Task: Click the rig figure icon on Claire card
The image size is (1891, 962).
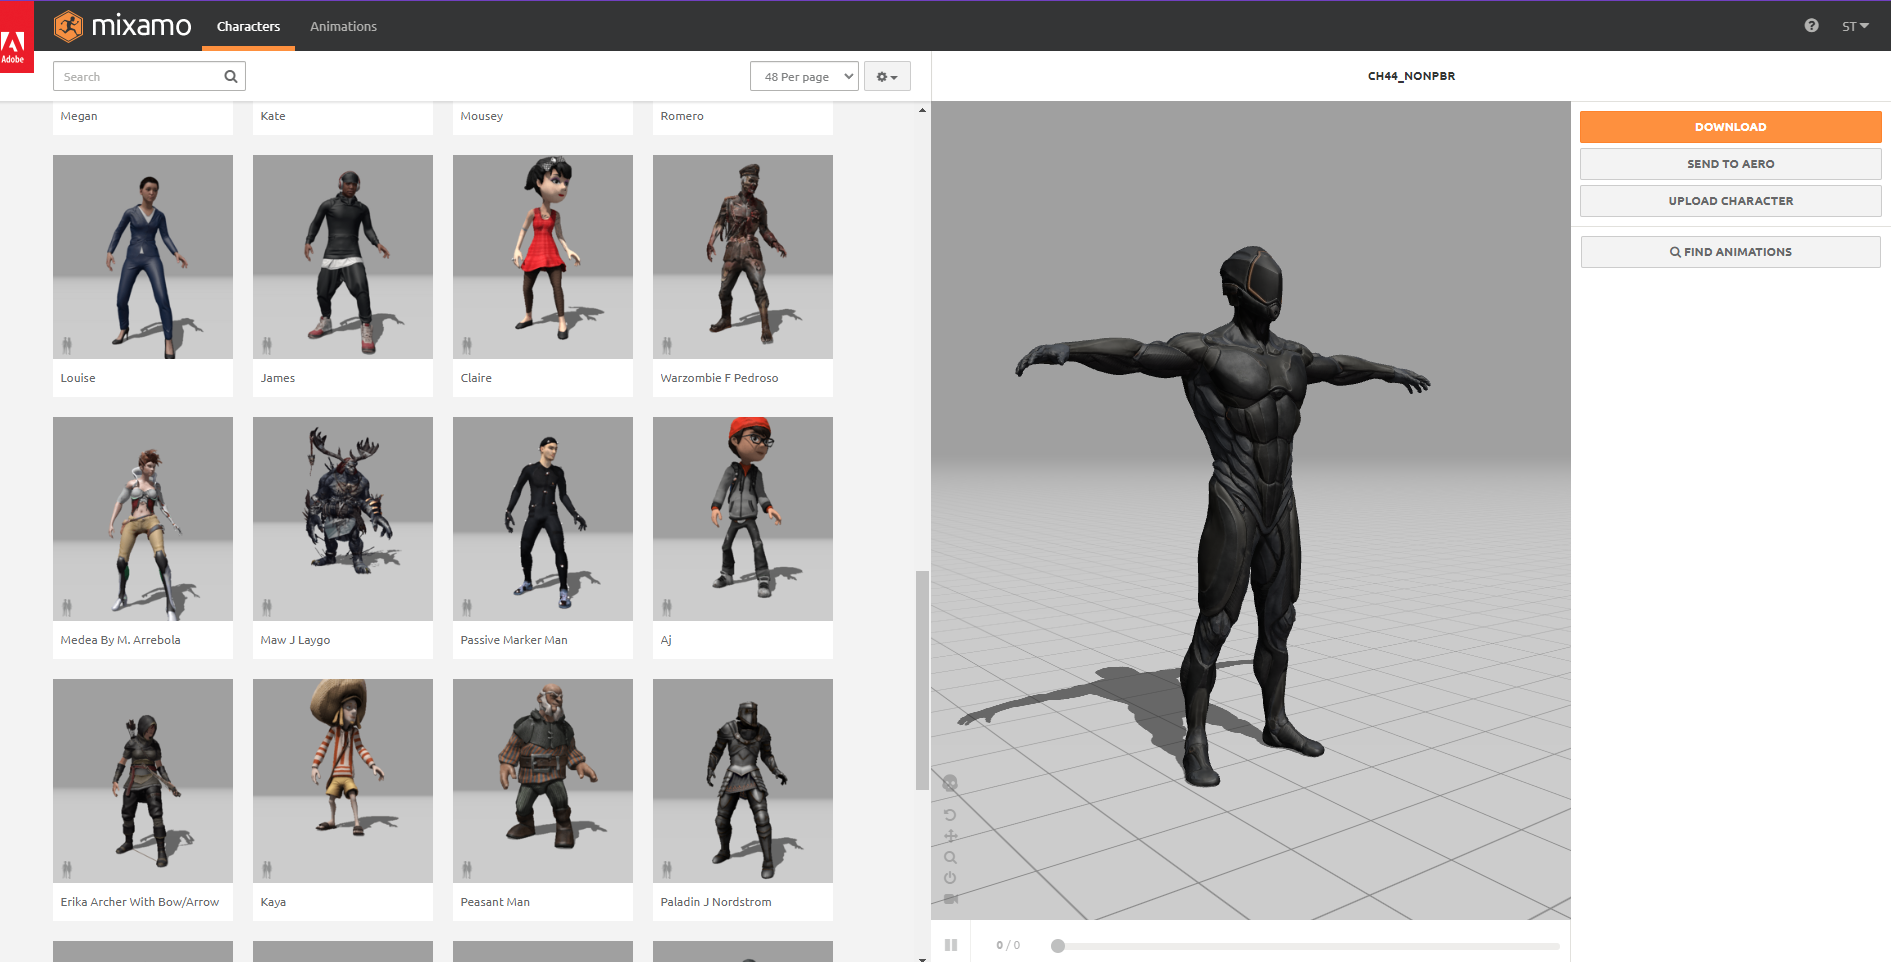Action: 467,346
